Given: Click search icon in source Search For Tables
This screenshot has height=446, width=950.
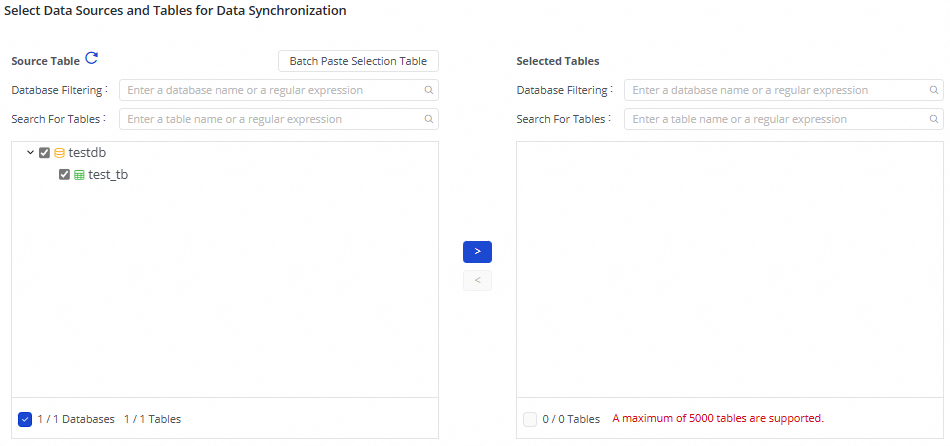Looking at the screenshot, I should pos(428,119).
